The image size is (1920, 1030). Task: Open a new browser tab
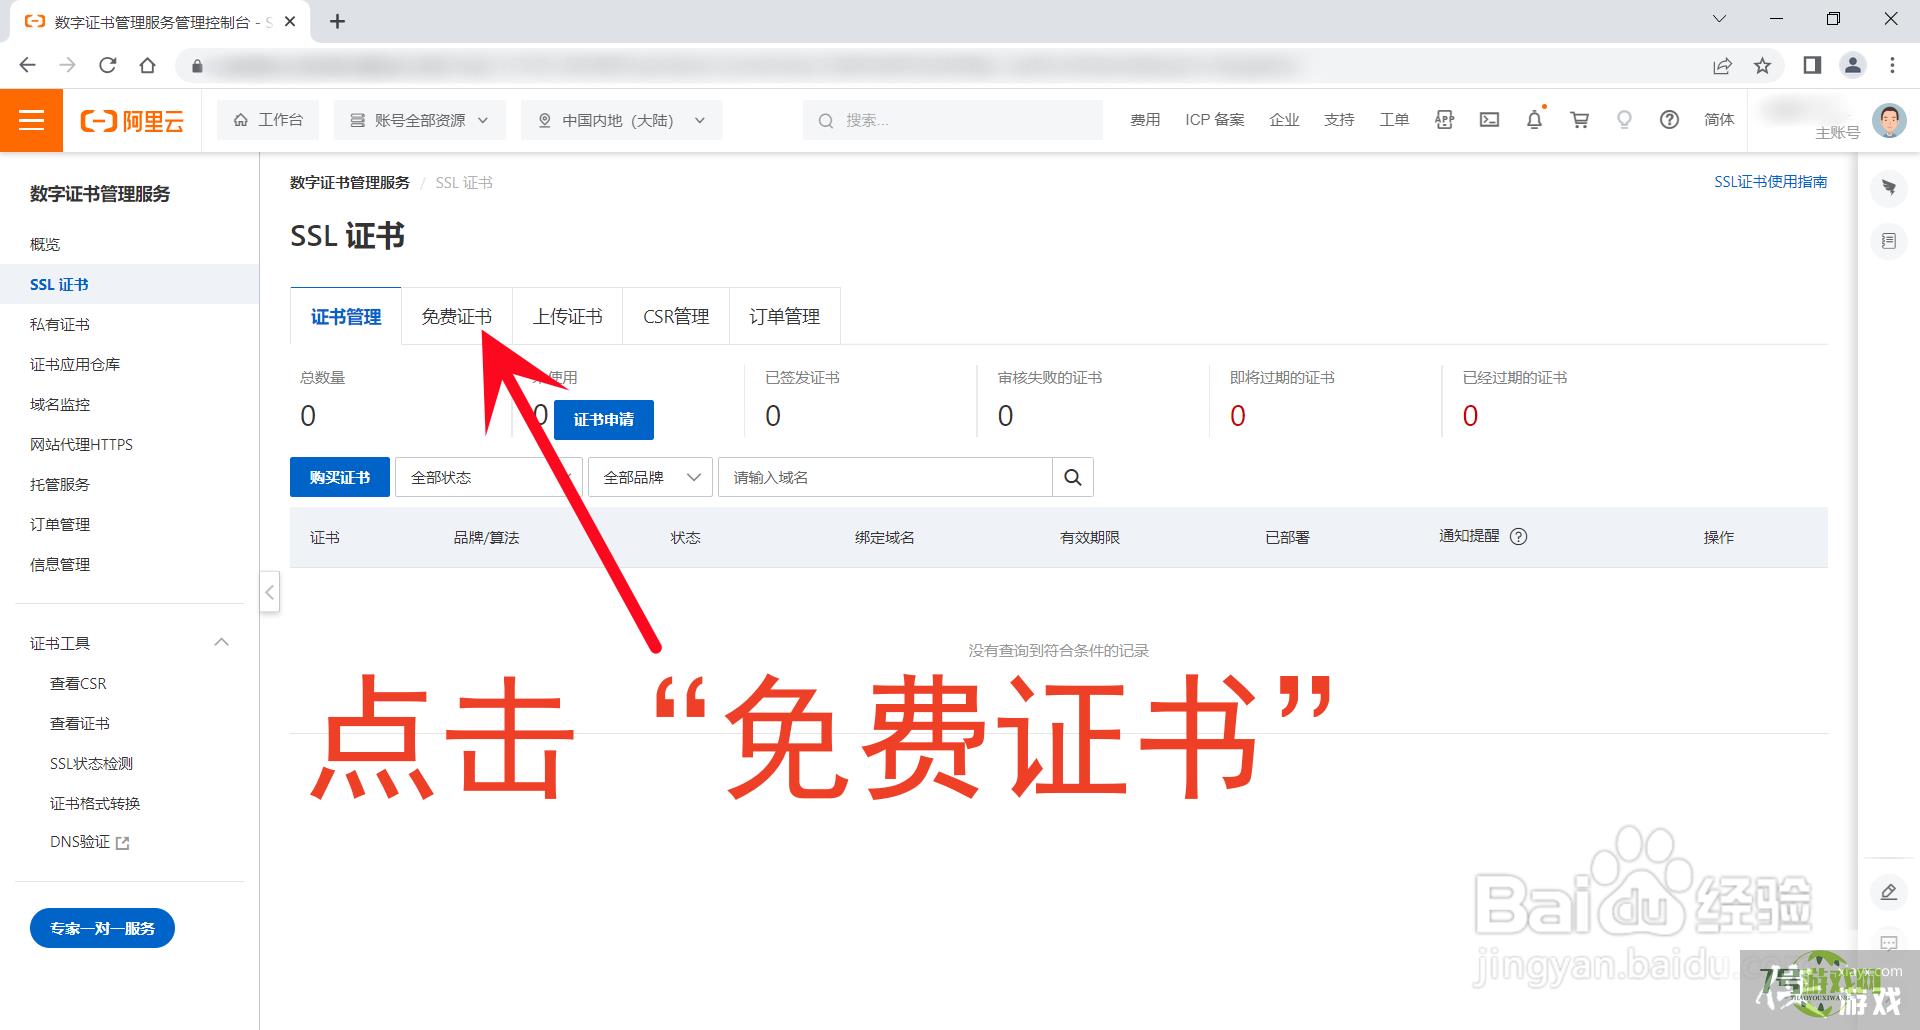338,21
